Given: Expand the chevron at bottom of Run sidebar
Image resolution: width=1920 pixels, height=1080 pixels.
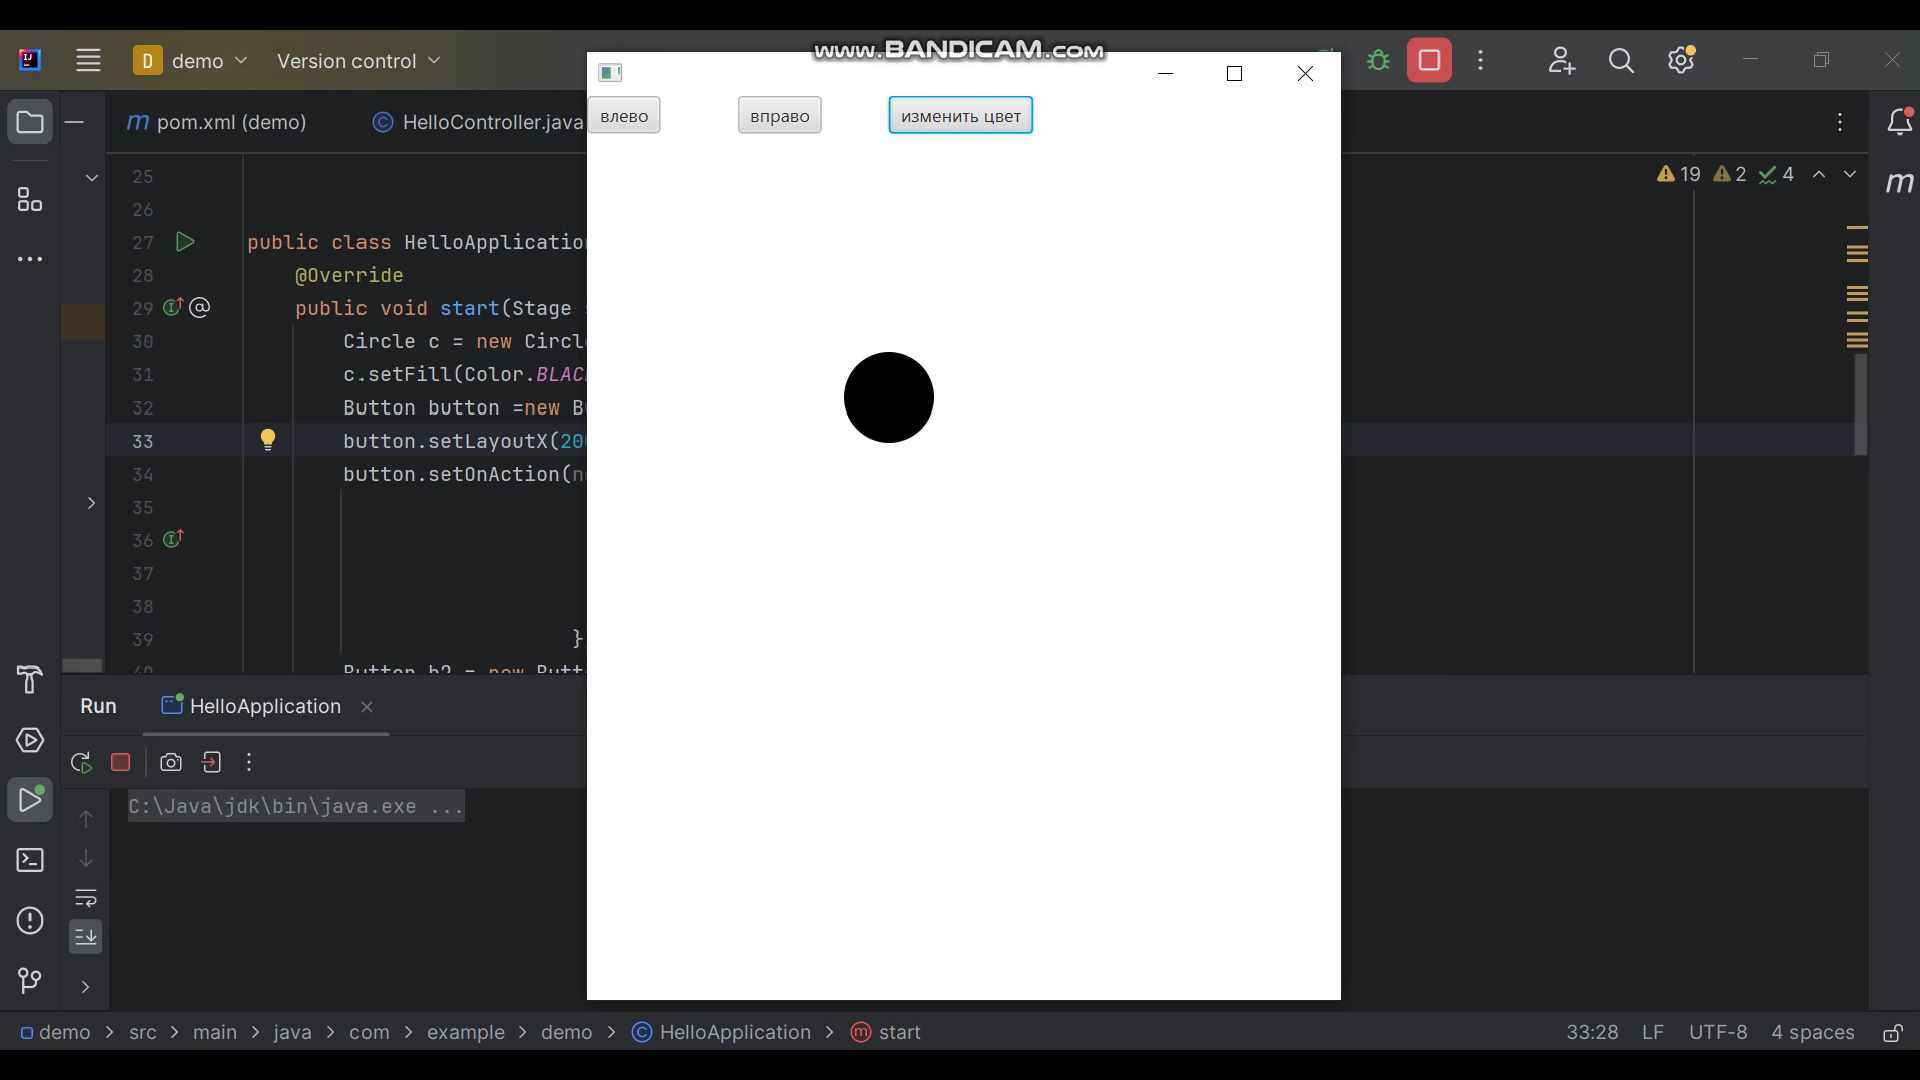Looking at the screenshot, I should tap(86, 988).
